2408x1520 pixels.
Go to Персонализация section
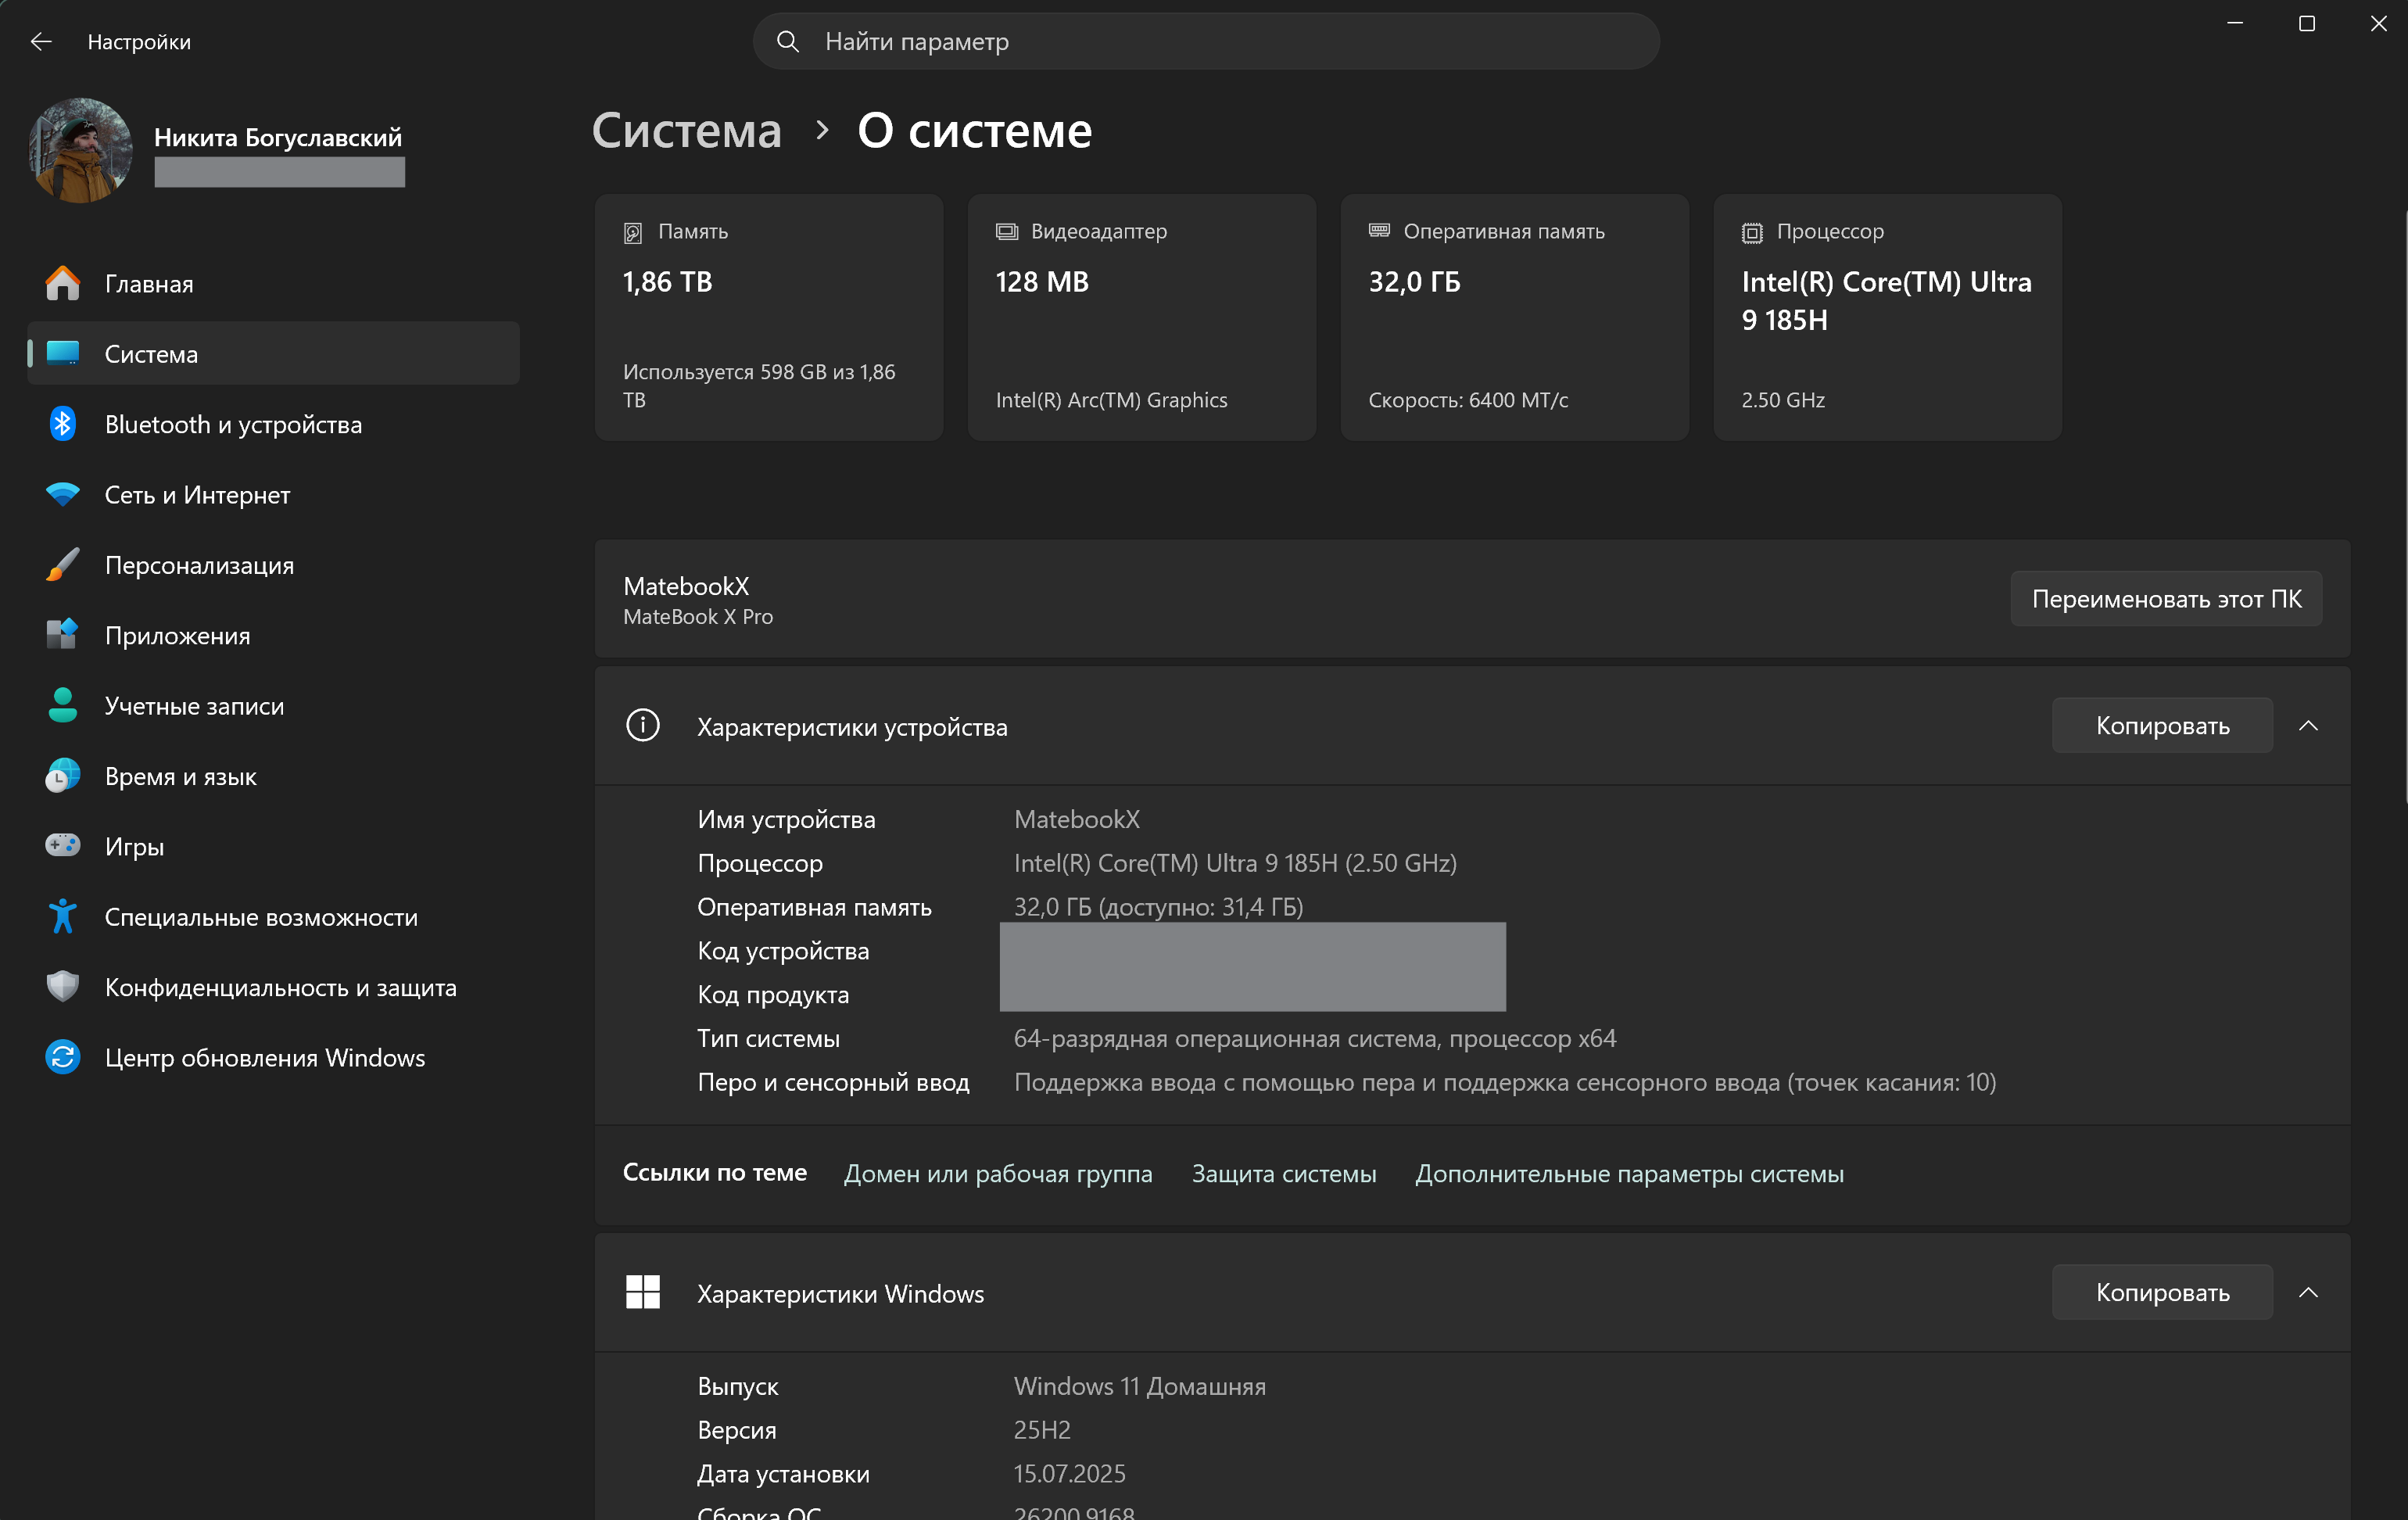coord(273,564)
